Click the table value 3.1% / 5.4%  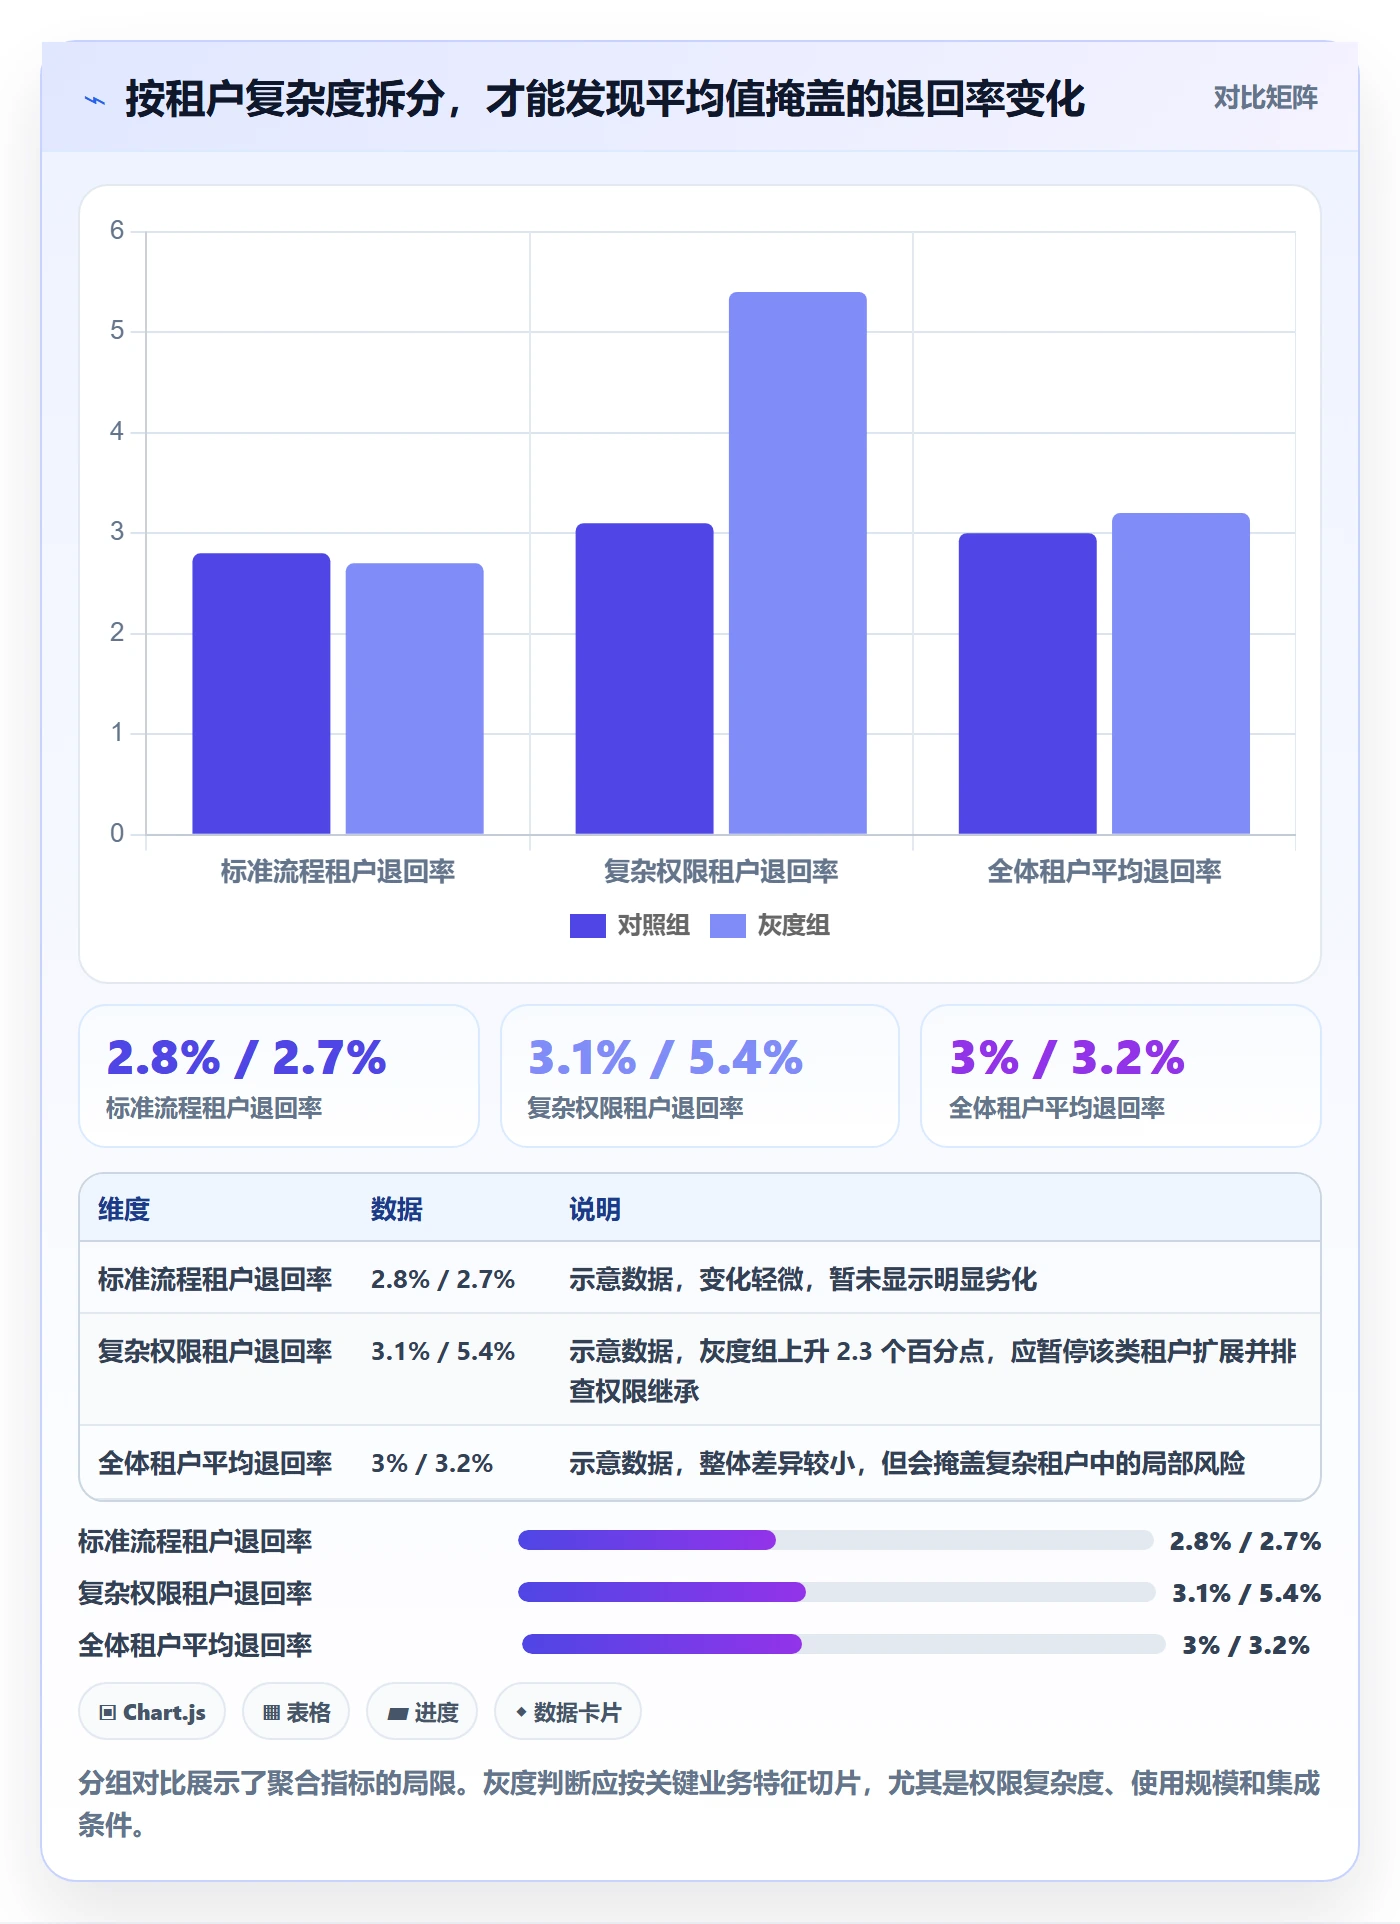click(443, 1351)
